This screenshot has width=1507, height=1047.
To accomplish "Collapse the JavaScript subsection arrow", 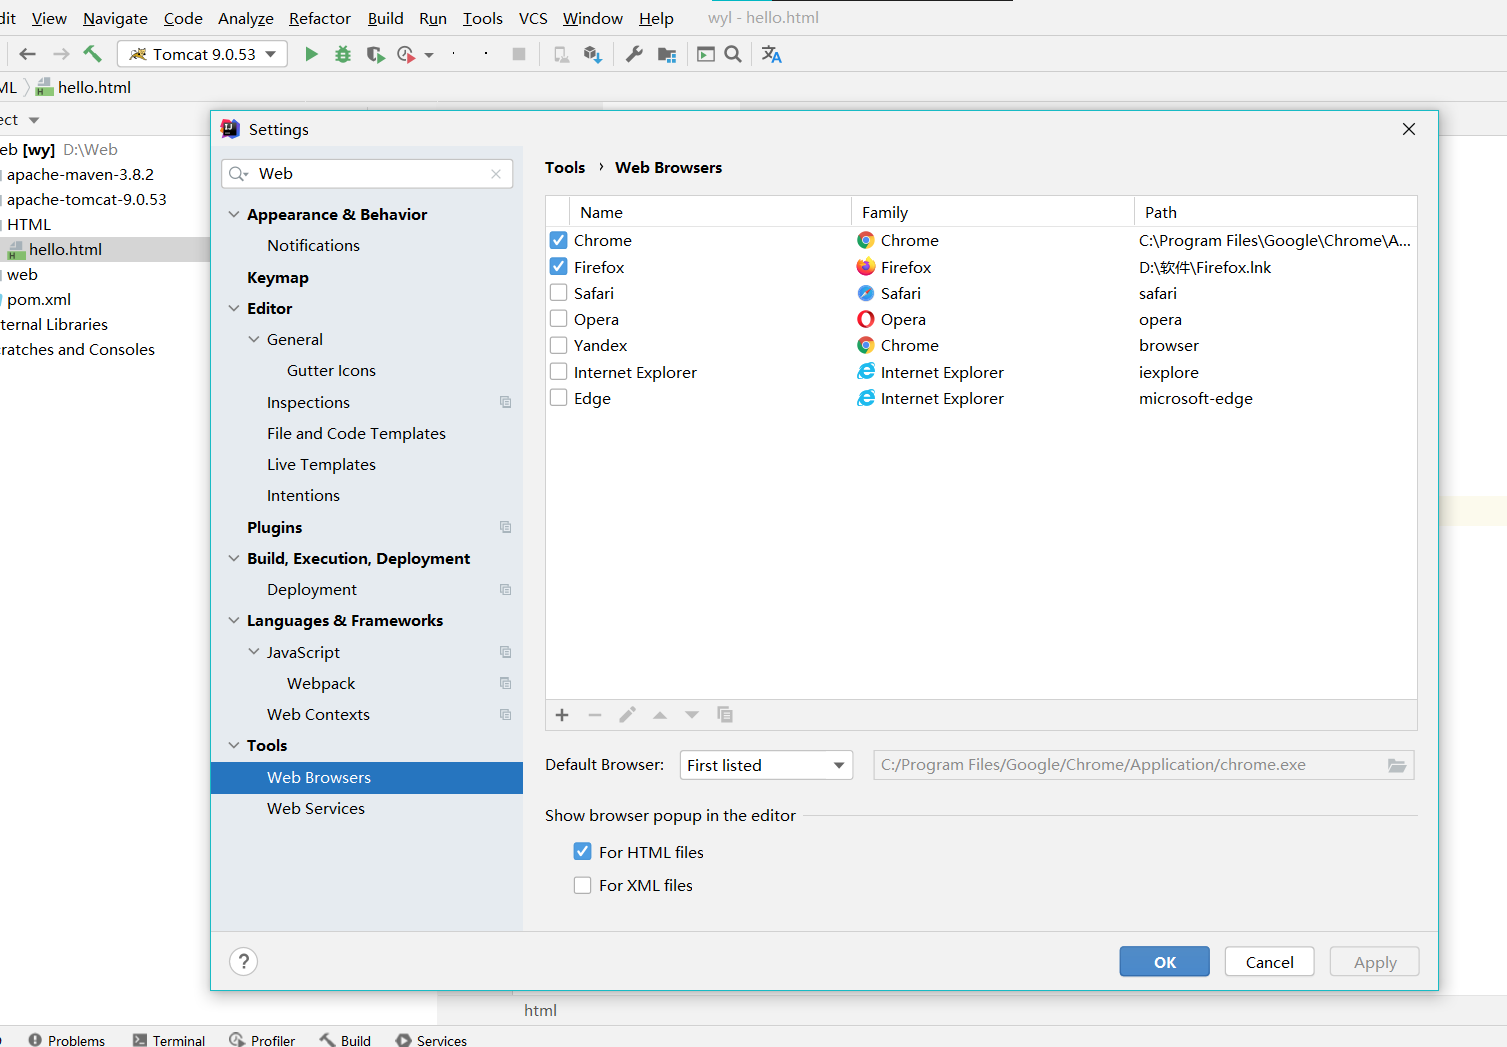I will tap(254, 652).
